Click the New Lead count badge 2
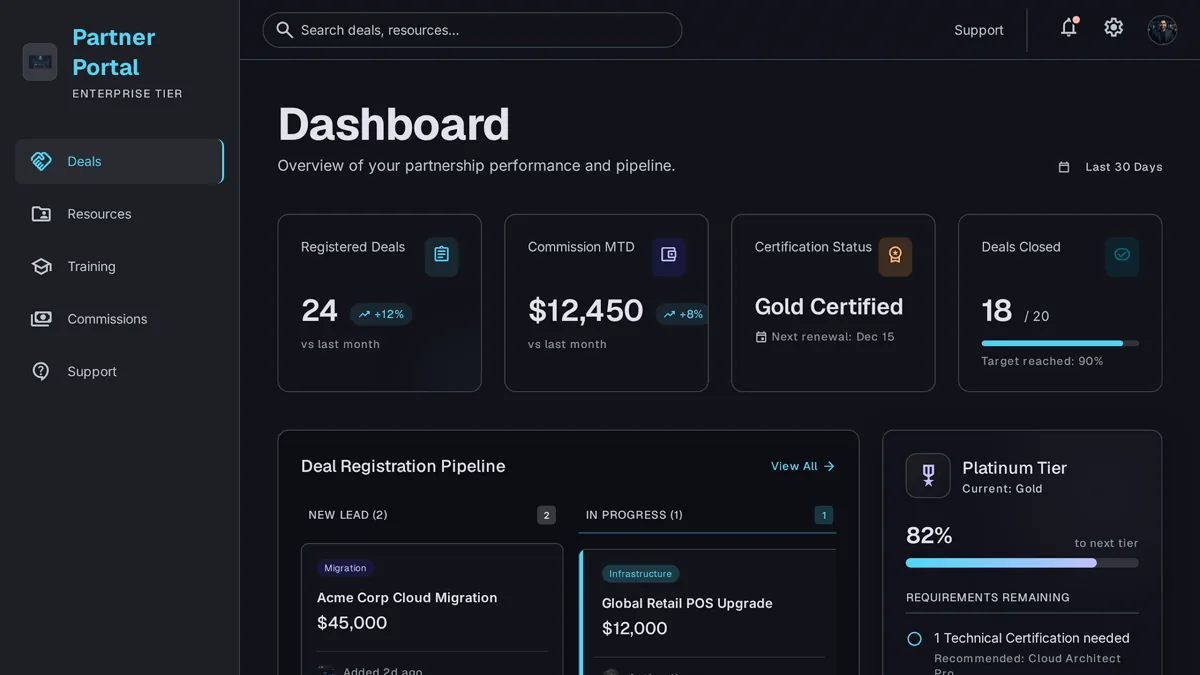The height and width of the screenshot is (675, 1200). 546,516
